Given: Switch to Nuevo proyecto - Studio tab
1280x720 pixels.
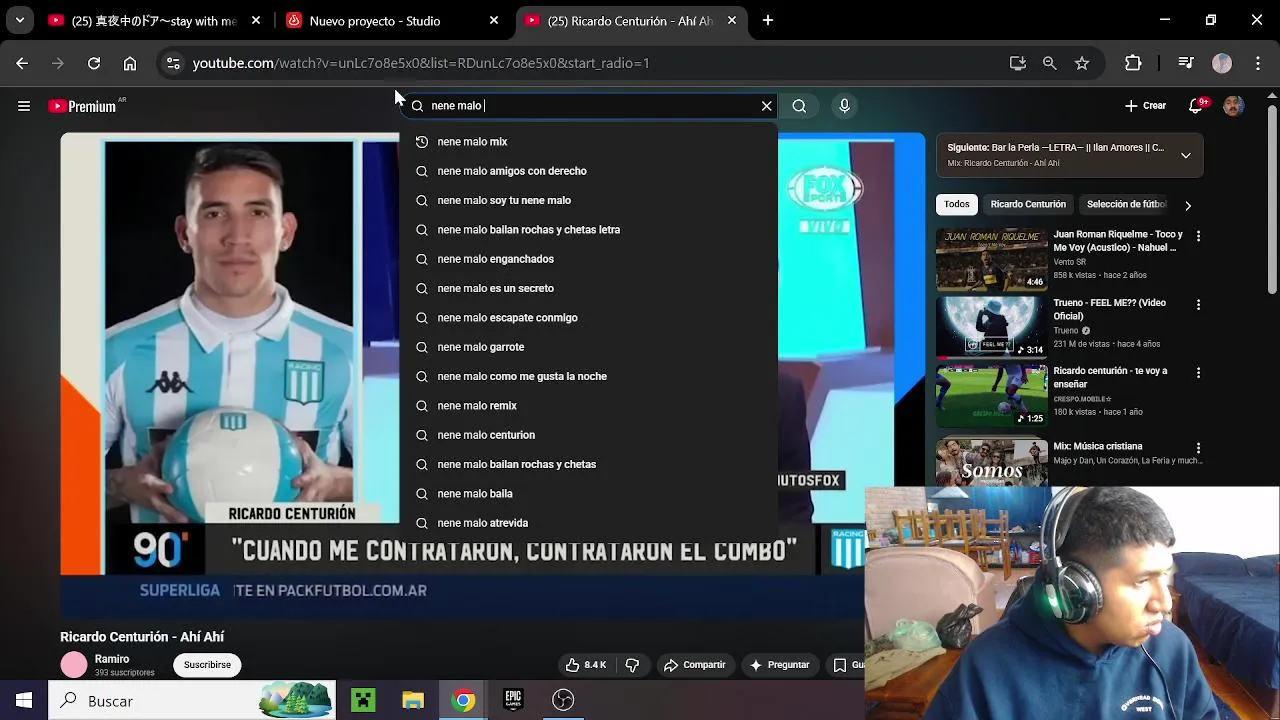Looking at the screenshot, I should (x=392, y=20).
